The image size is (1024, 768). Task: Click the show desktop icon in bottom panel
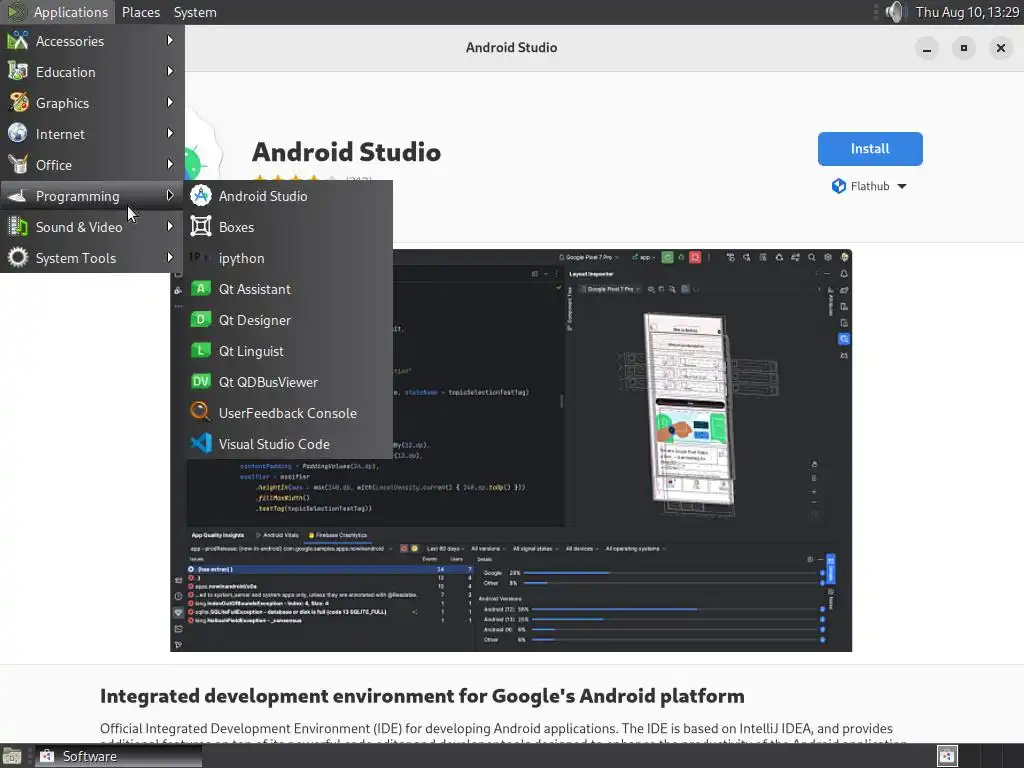[x=12, y=756]
